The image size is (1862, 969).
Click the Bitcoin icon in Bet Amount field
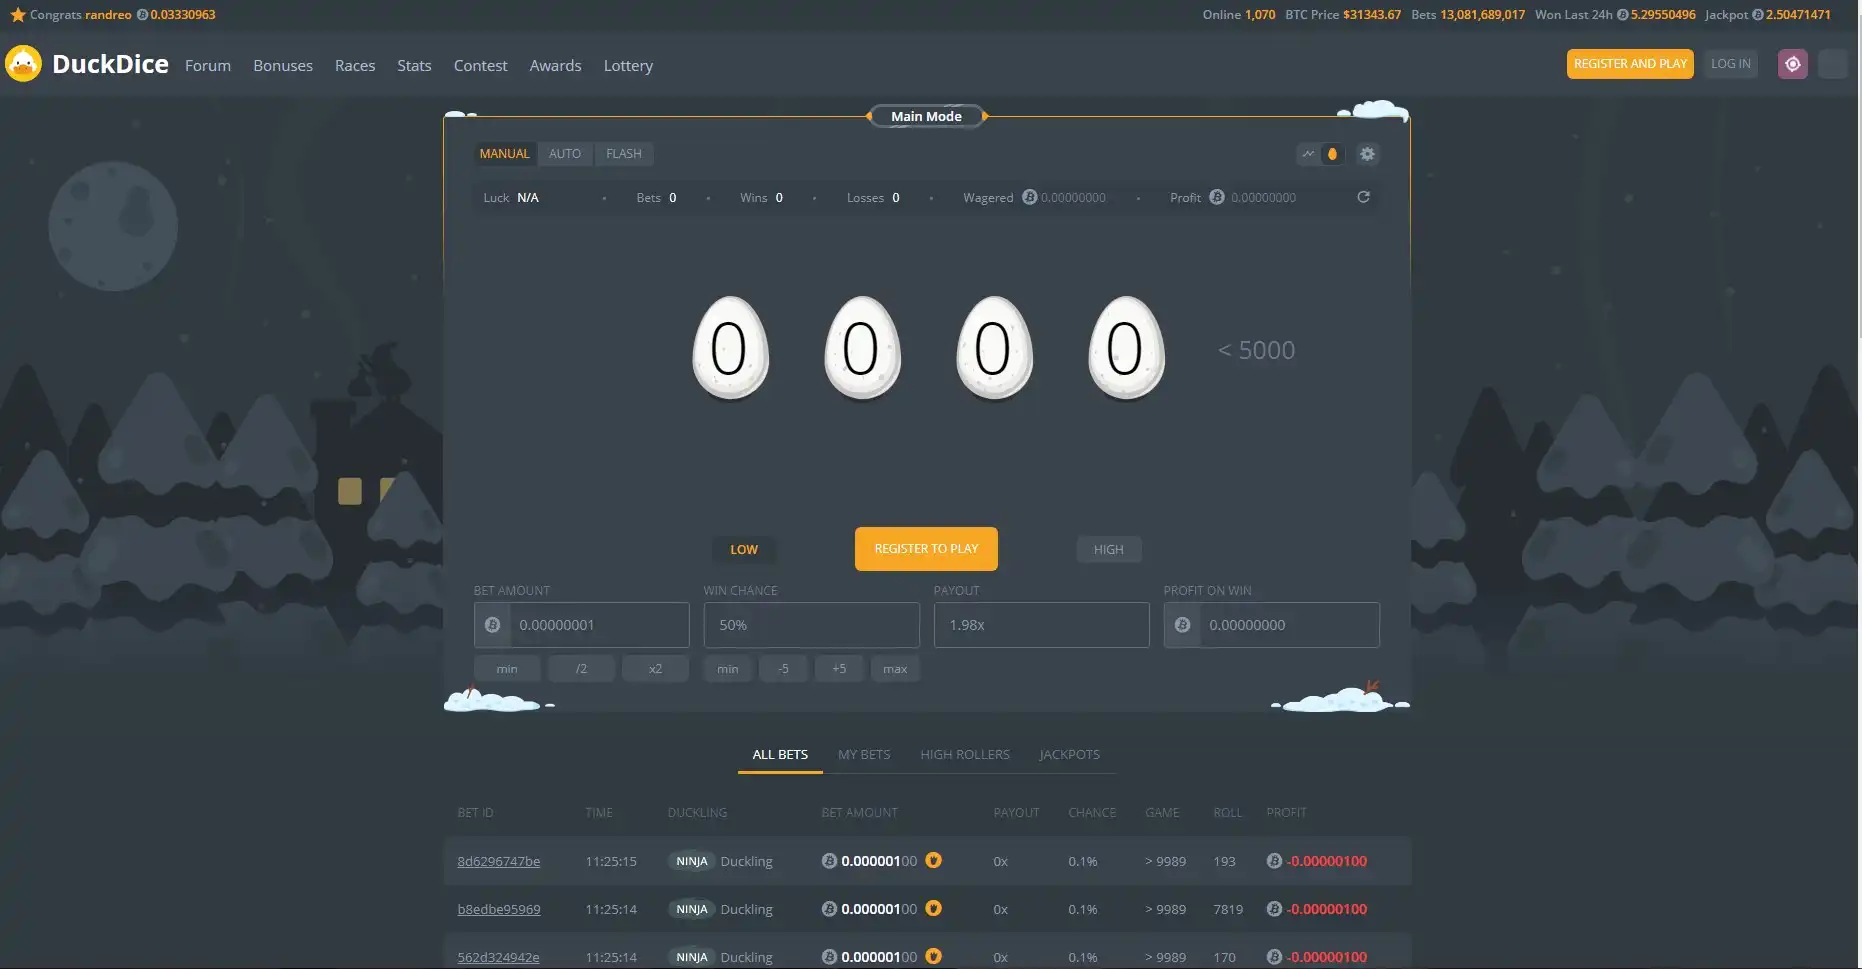click(x=492, y=625)
